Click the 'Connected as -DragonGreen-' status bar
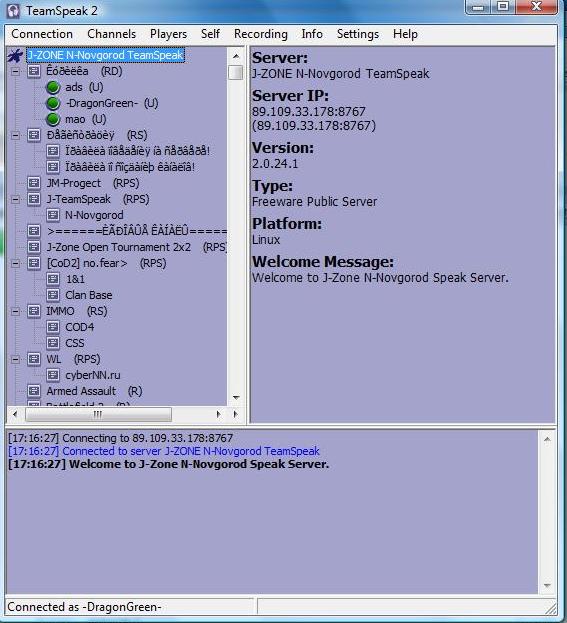 130,607
